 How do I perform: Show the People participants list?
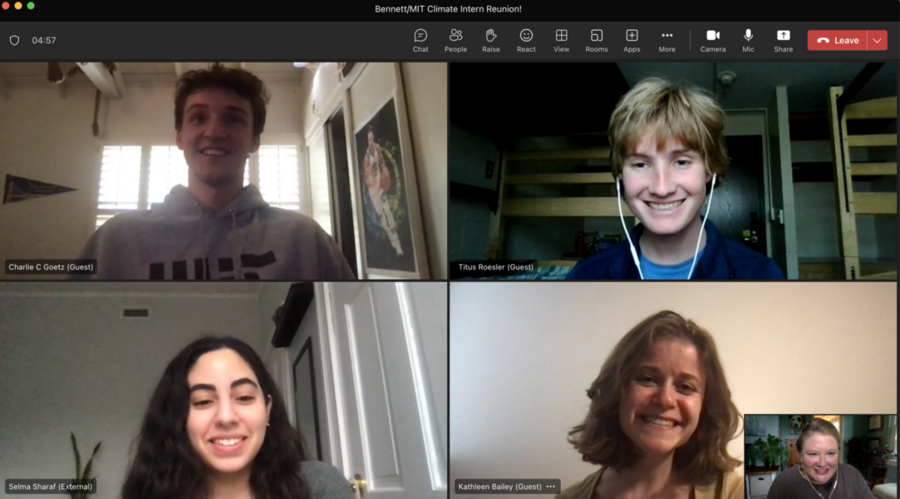(x=455, y=40)
